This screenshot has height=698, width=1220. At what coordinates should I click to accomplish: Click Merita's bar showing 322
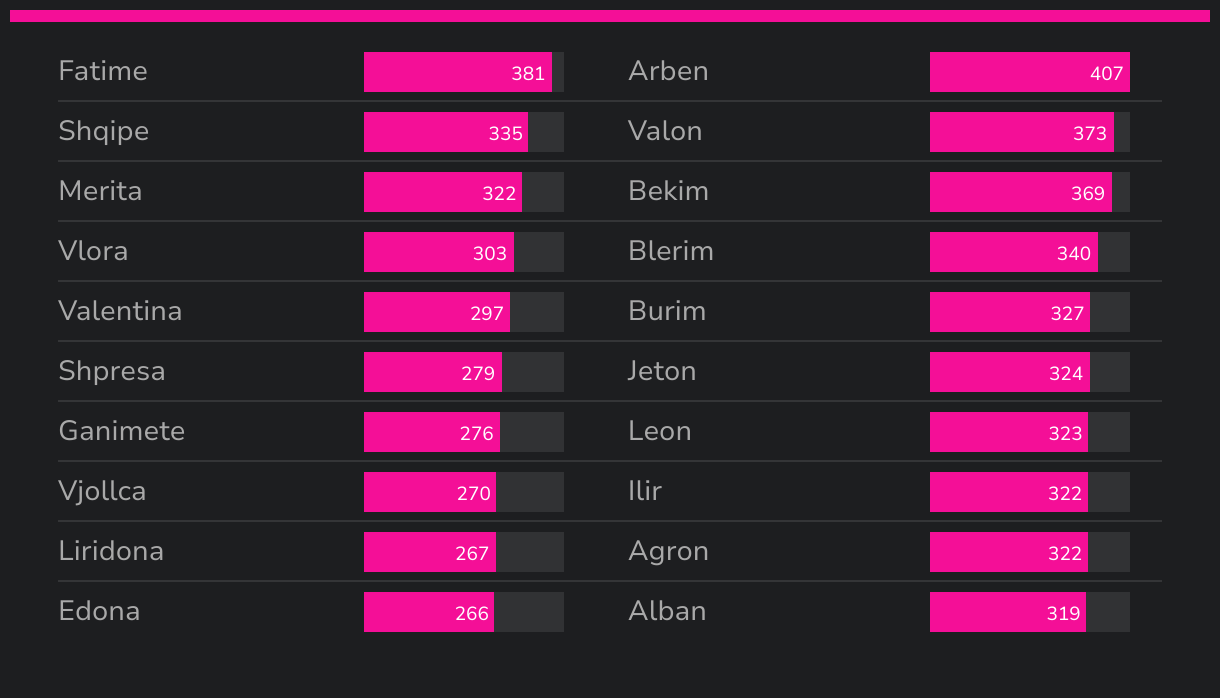[443, 192]
